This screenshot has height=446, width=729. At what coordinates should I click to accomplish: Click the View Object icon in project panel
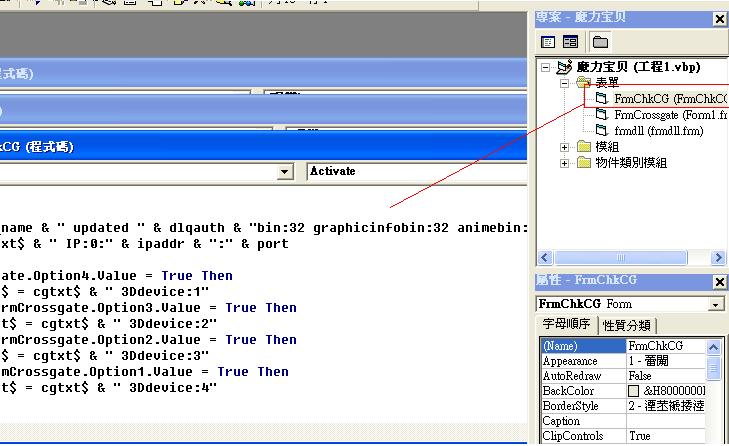[570, 42]
